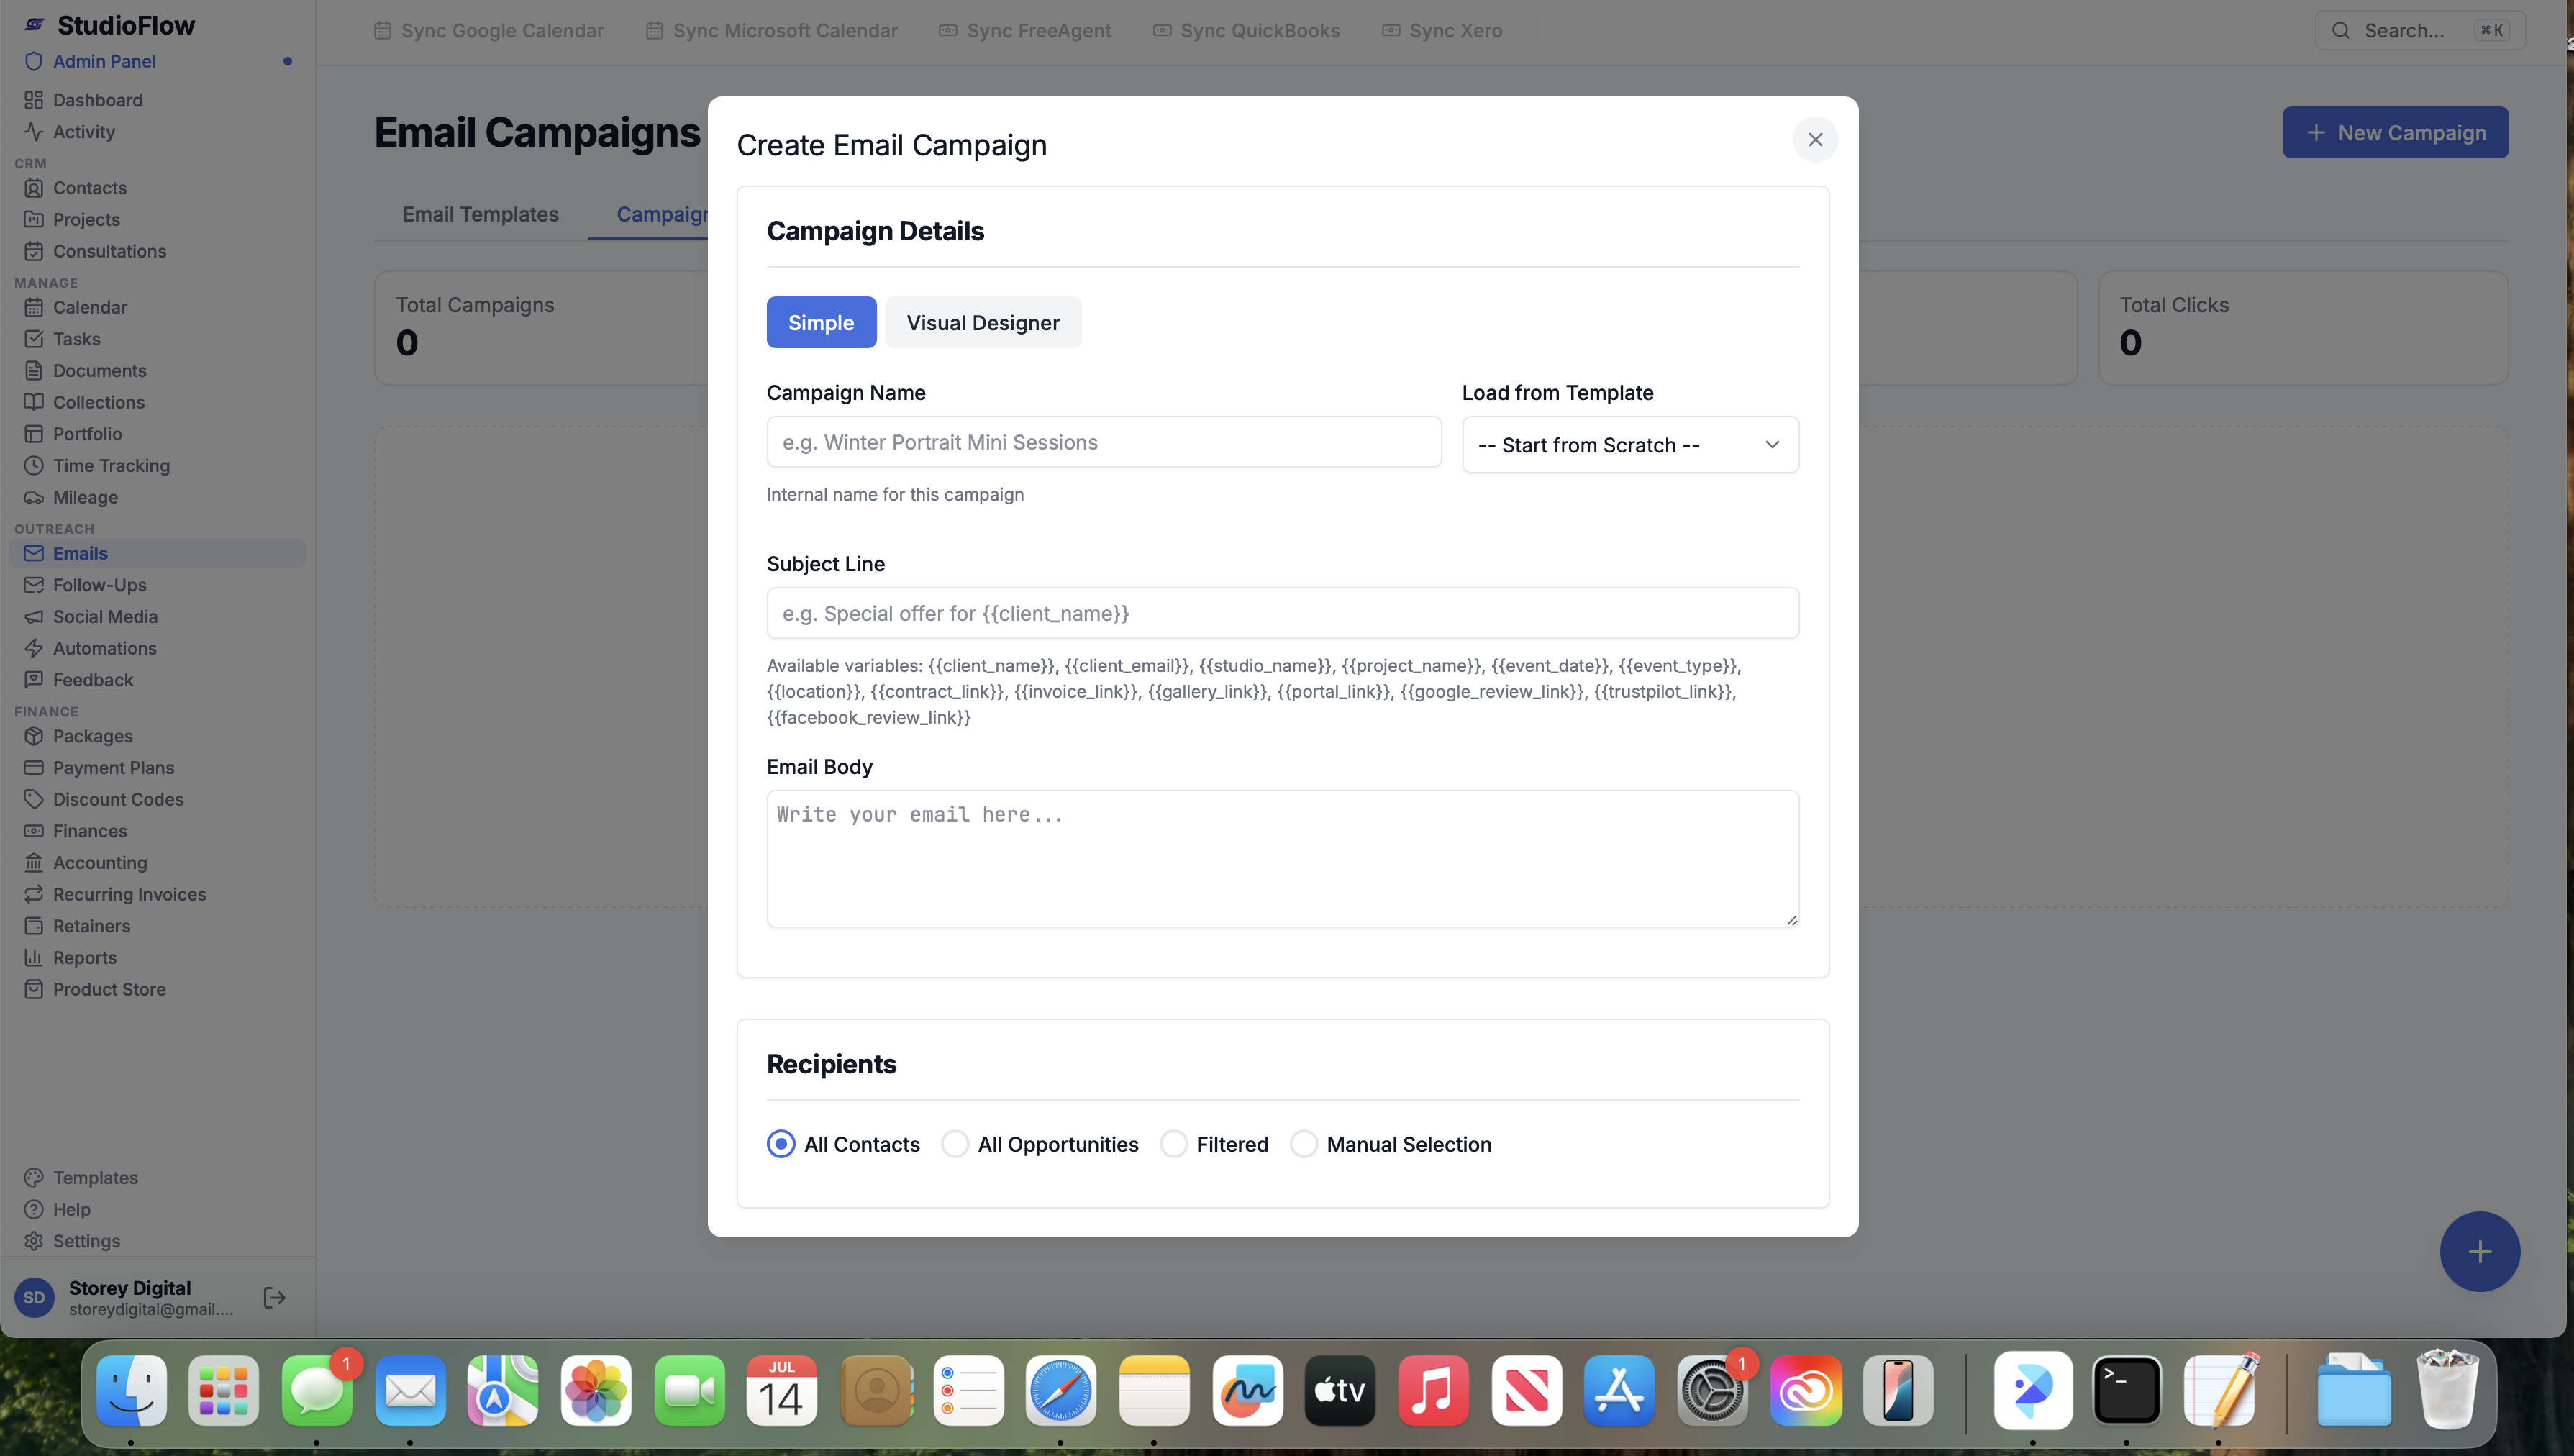The image size is (2574, 1456).
Task: Open the Load from Template dropdown
Action: click(1630, 445)
